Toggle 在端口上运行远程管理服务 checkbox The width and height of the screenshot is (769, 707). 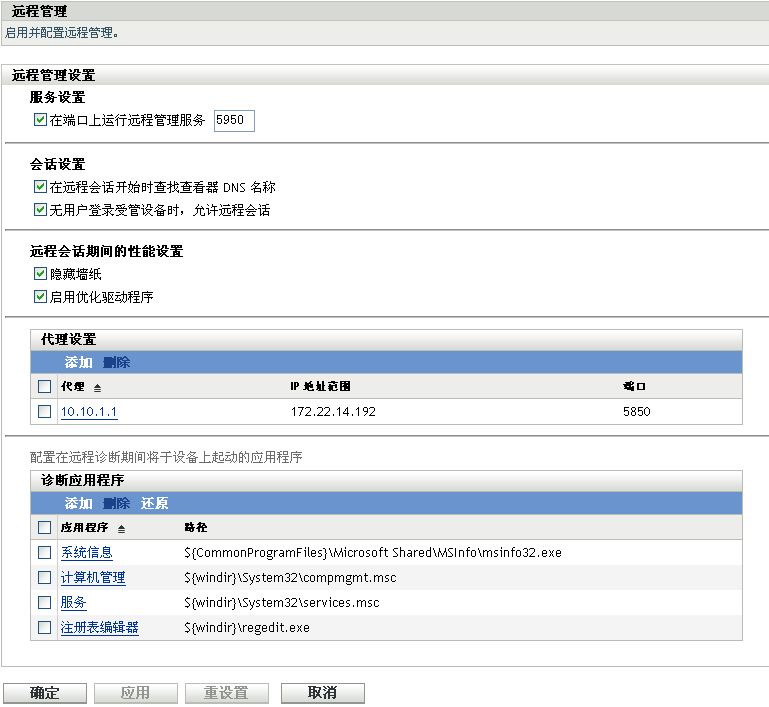coord(40,120)
